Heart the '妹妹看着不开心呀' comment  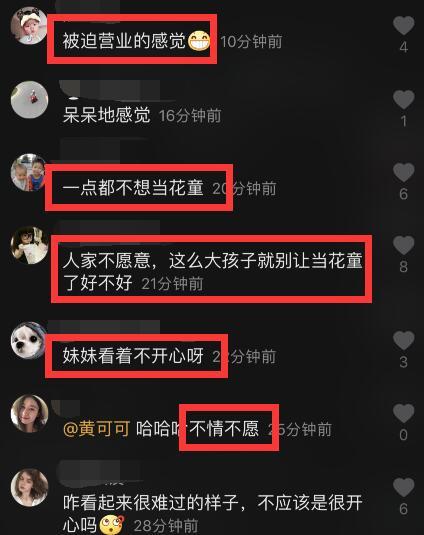pos(404,341)
